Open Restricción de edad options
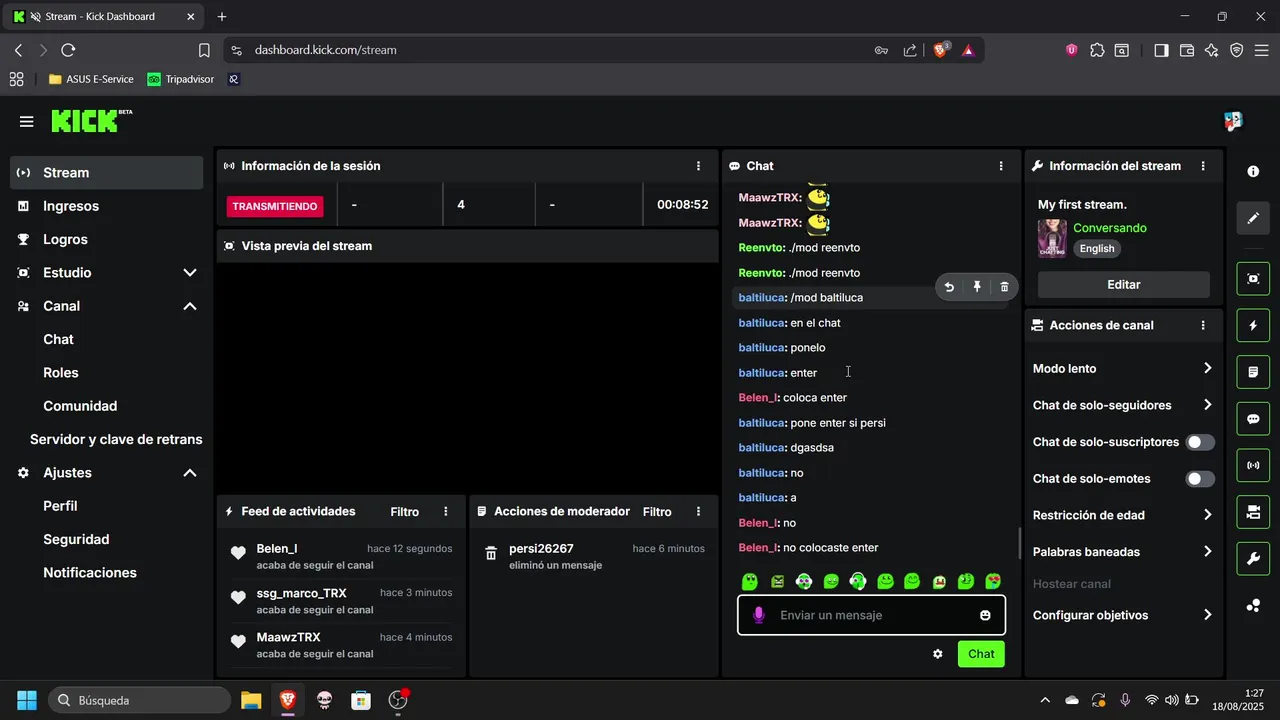Image resolution: width=1280 pixels, height=720 pixels. (1123, 515)
